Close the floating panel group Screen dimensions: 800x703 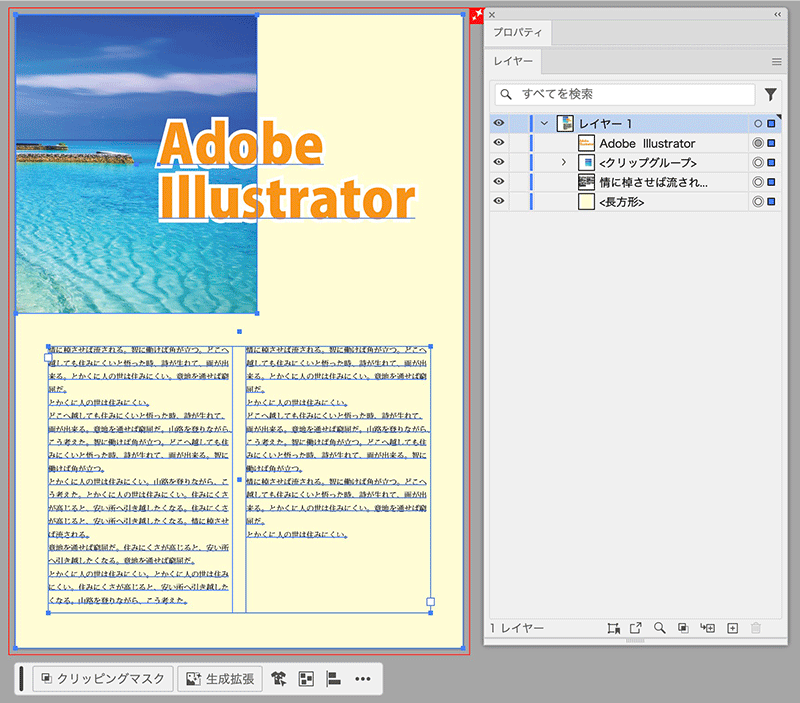(x=492, y=15)
